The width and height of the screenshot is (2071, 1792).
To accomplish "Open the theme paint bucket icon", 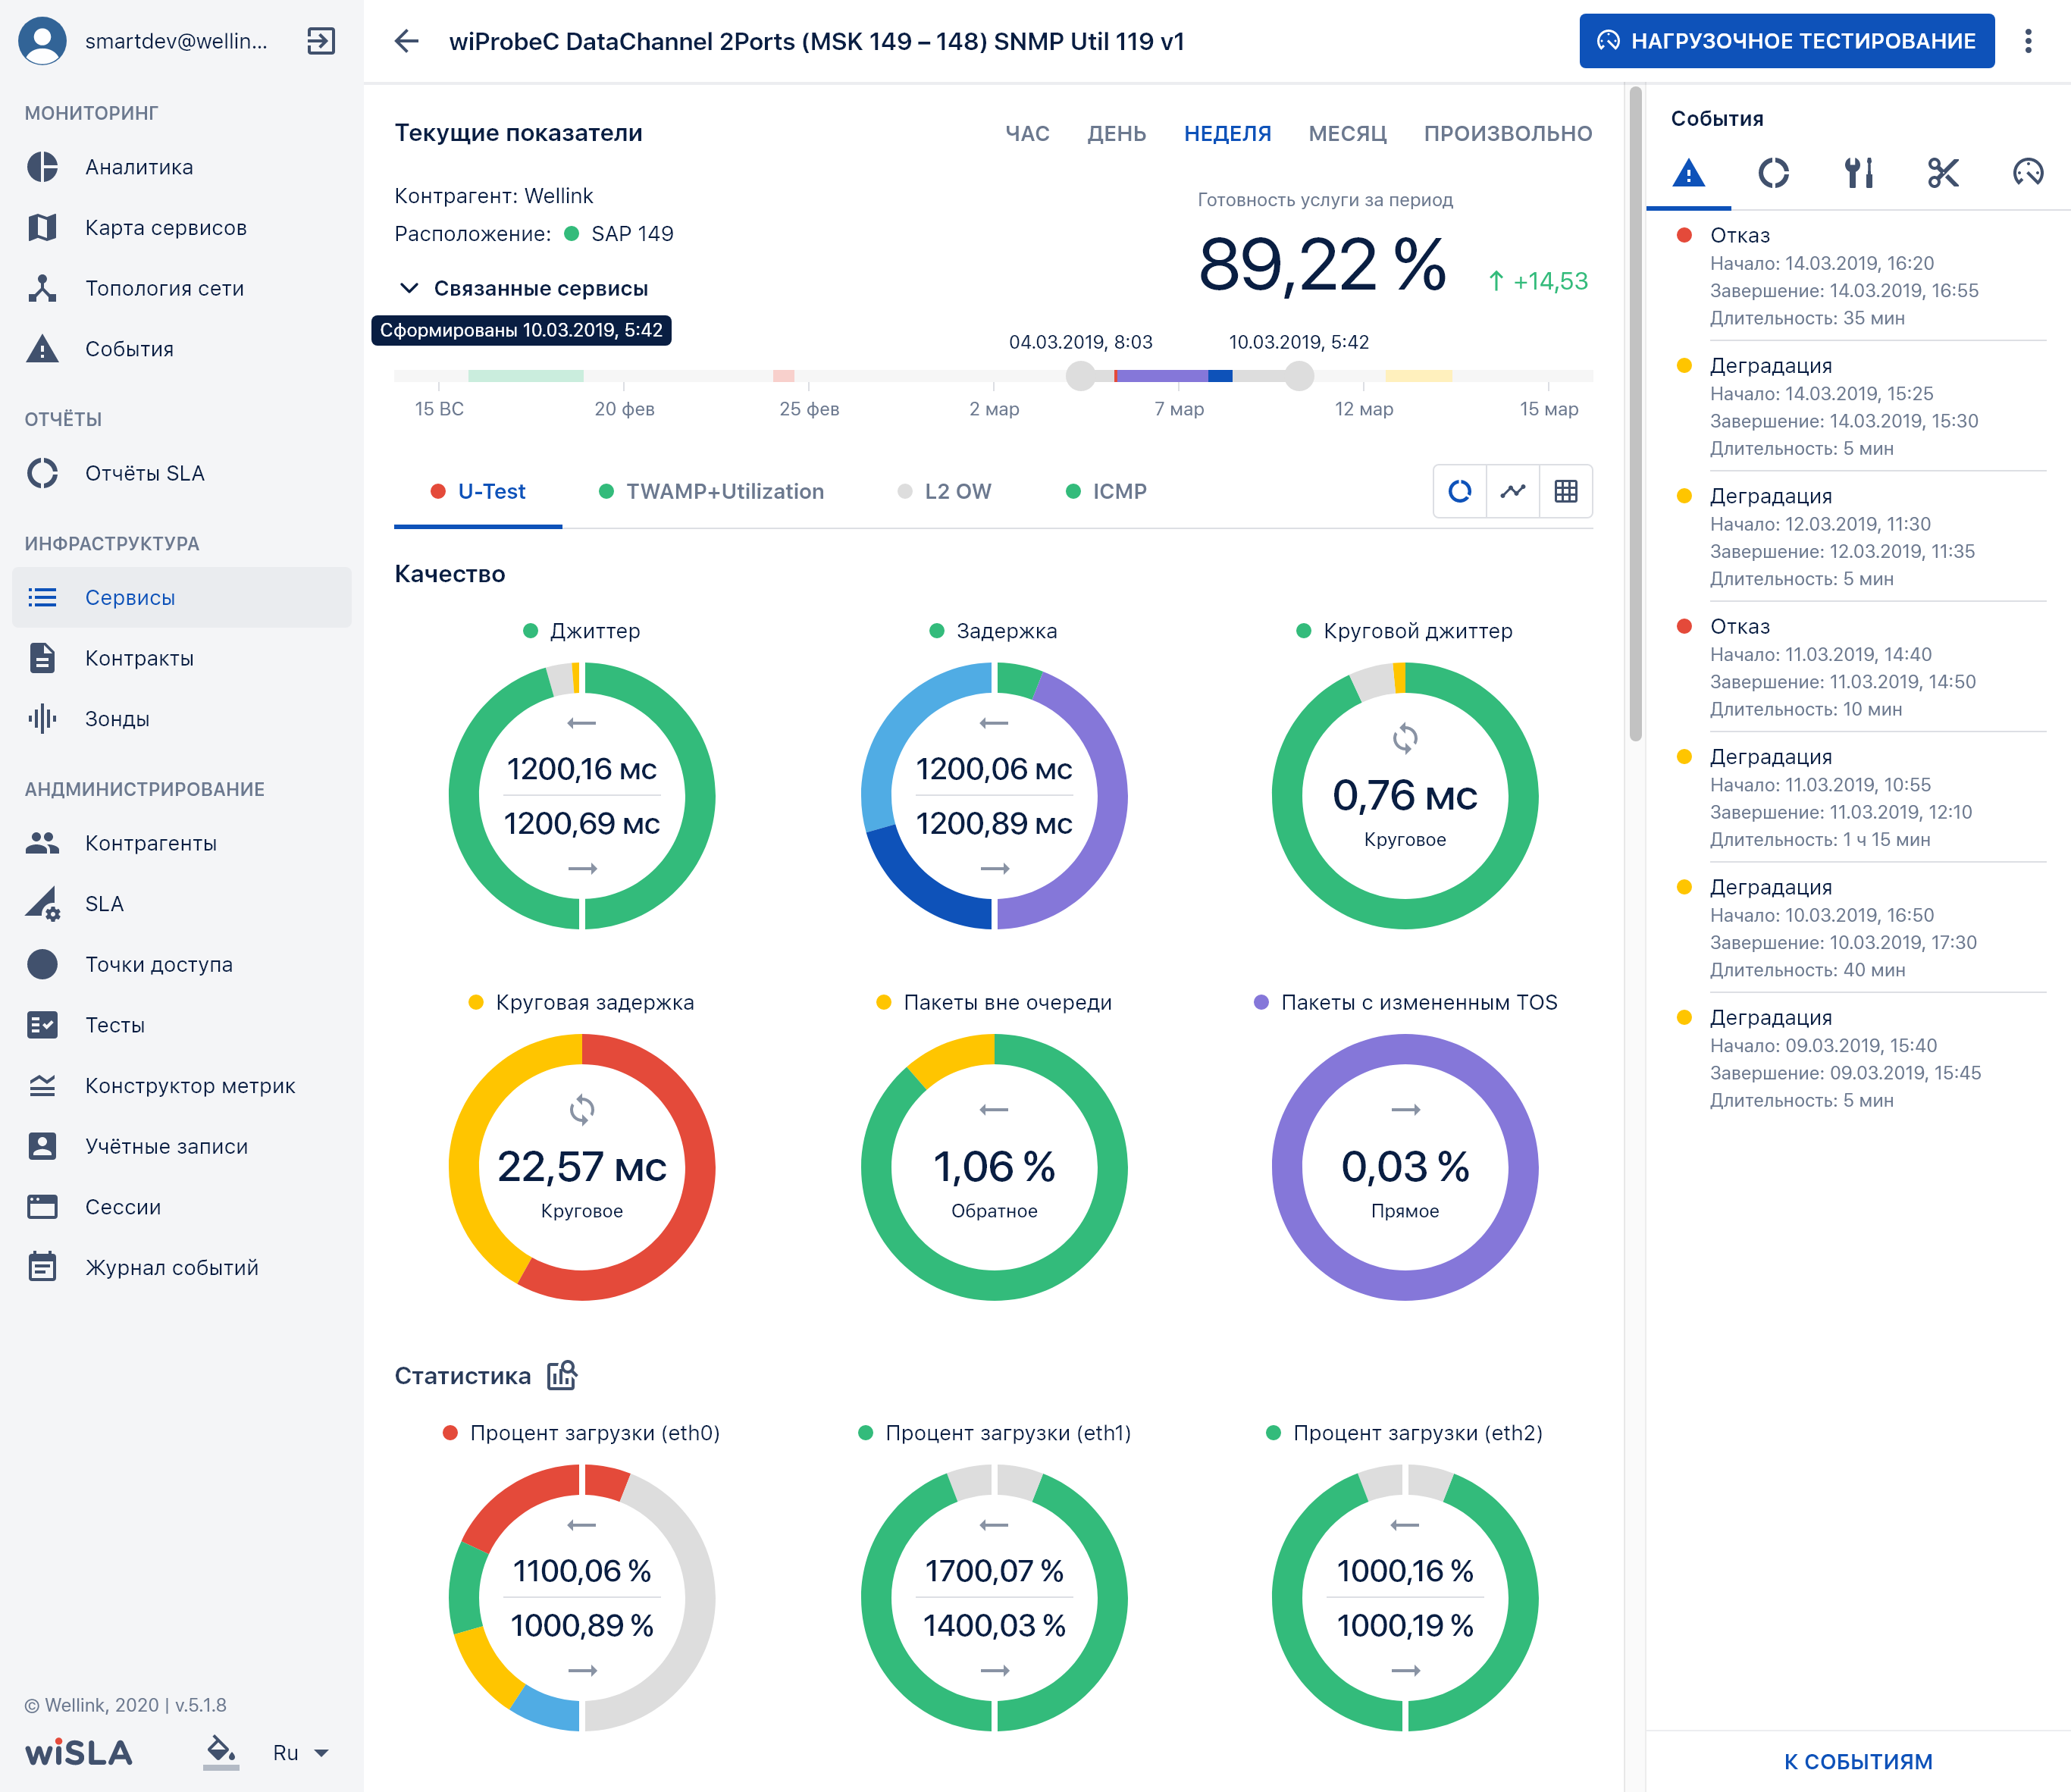I will [221, 1752].
